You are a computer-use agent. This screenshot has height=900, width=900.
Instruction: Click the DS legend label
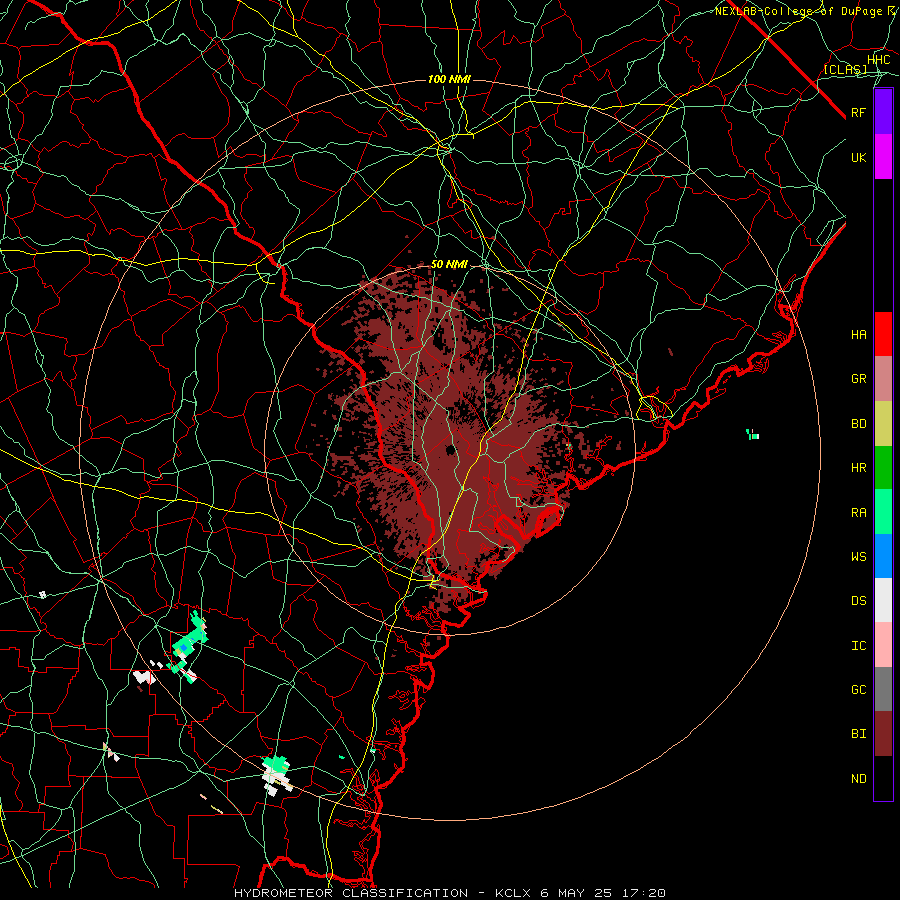(858, 601)
